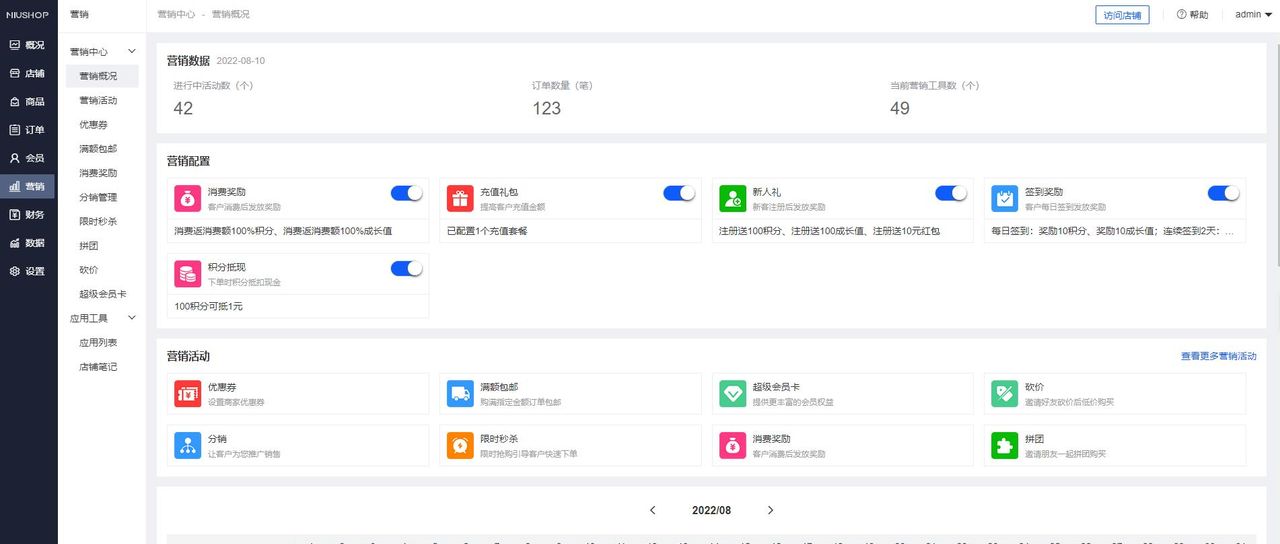Open the 消费奖励 icon in 营销活动
This screenshot has width=1280, height=544.
coord(732,445)
